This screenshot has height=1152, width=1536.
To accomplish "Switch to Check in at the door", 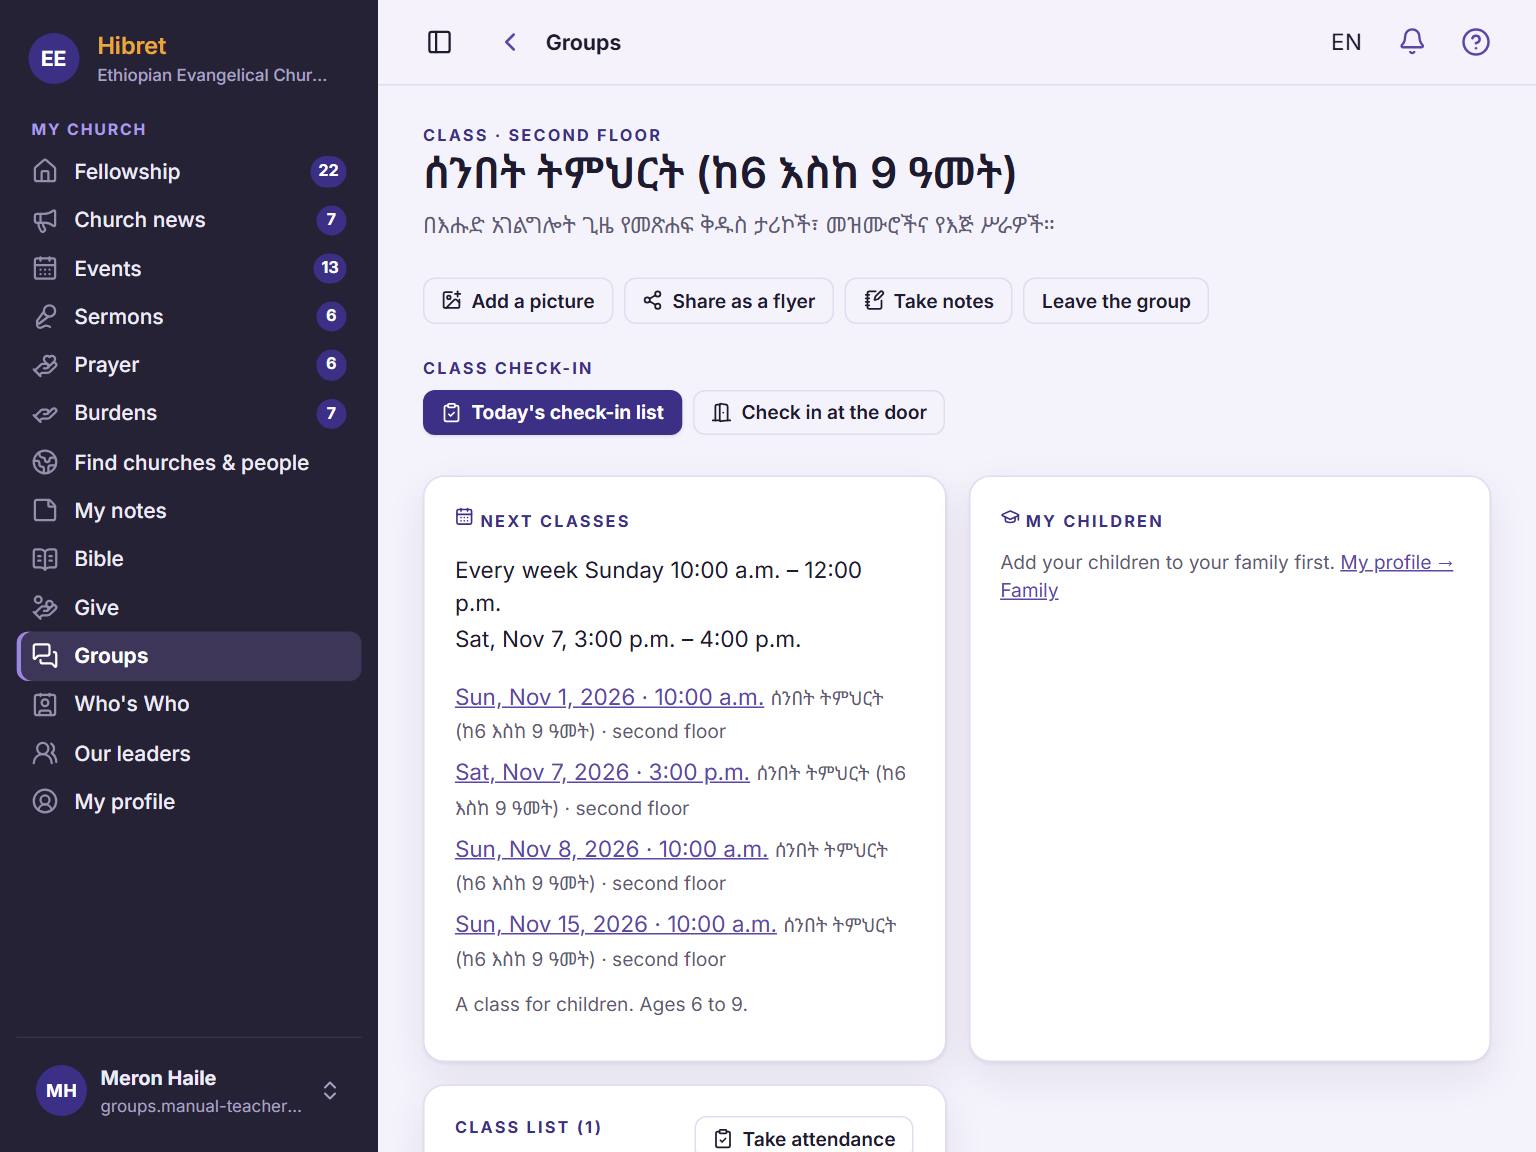I will [819, 412].
